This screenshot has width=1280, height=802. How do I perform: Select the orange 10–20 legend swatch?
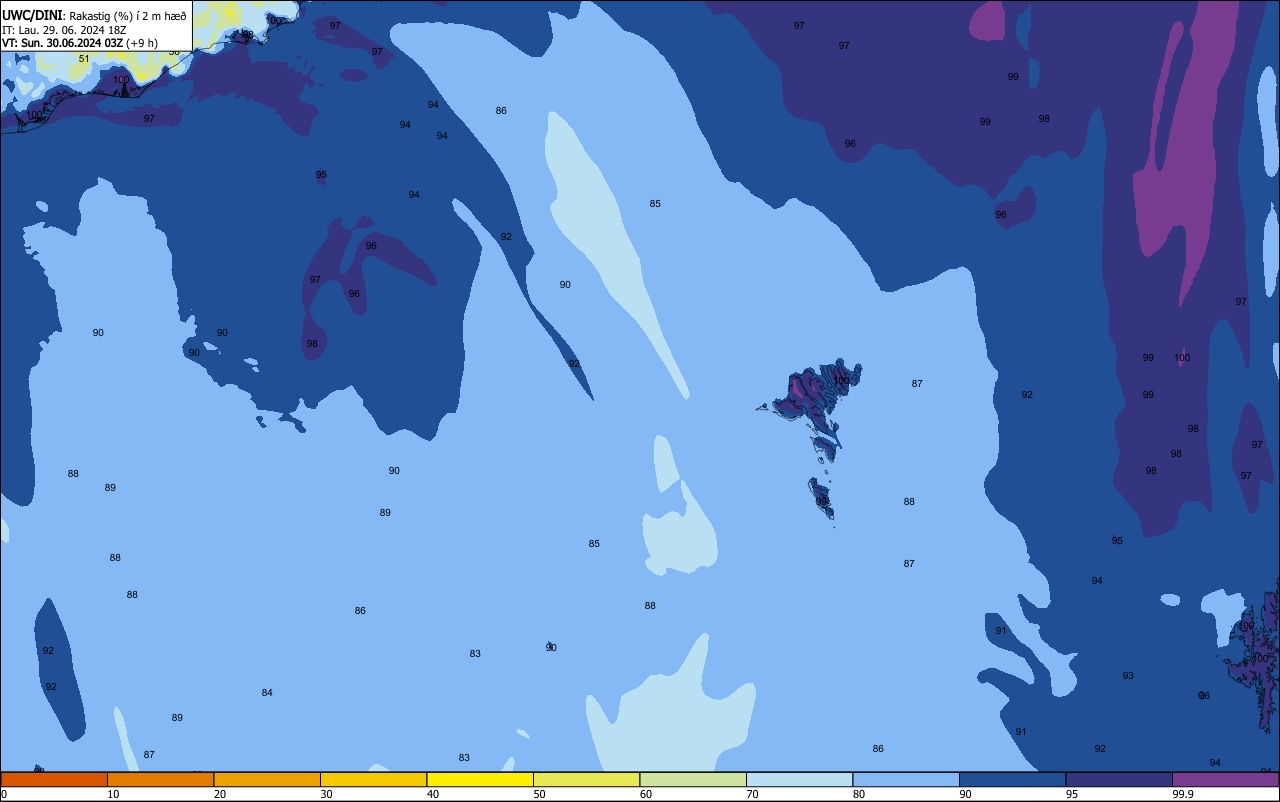click(x=160, y=779)
